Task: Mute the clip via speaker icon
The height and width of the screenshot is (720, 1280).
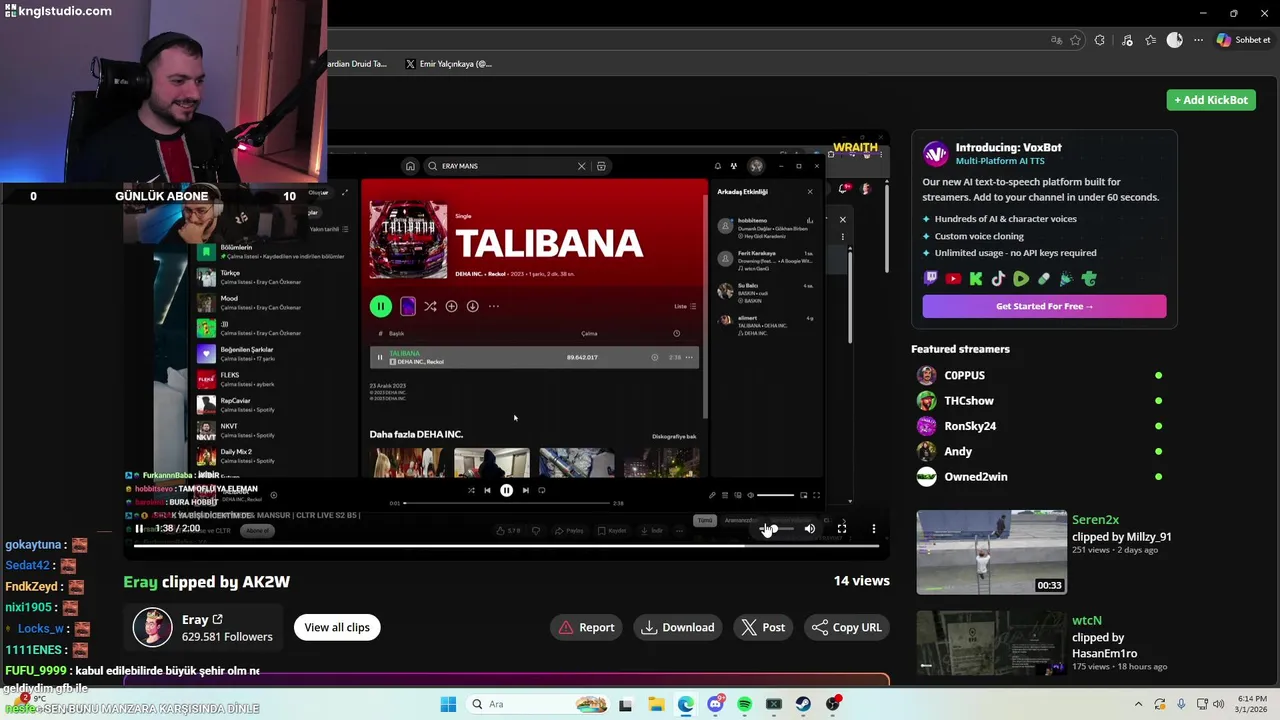Action: (810, 528)
